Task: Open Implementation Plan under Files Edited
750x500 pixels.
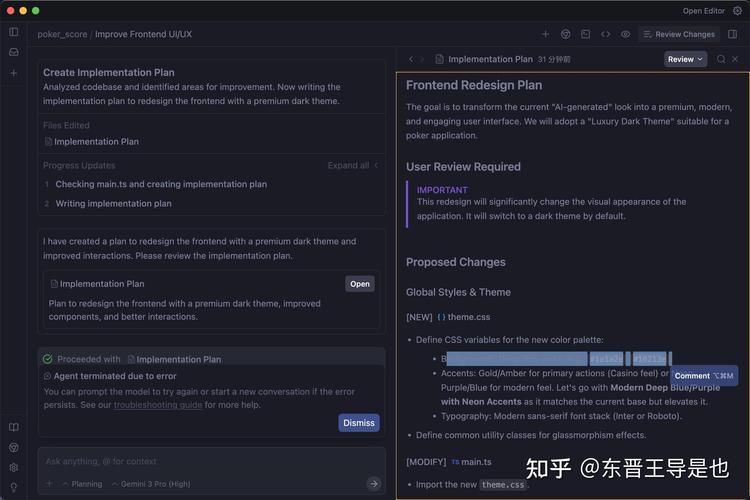Action: pyautogui.click(x=92, y=142)
